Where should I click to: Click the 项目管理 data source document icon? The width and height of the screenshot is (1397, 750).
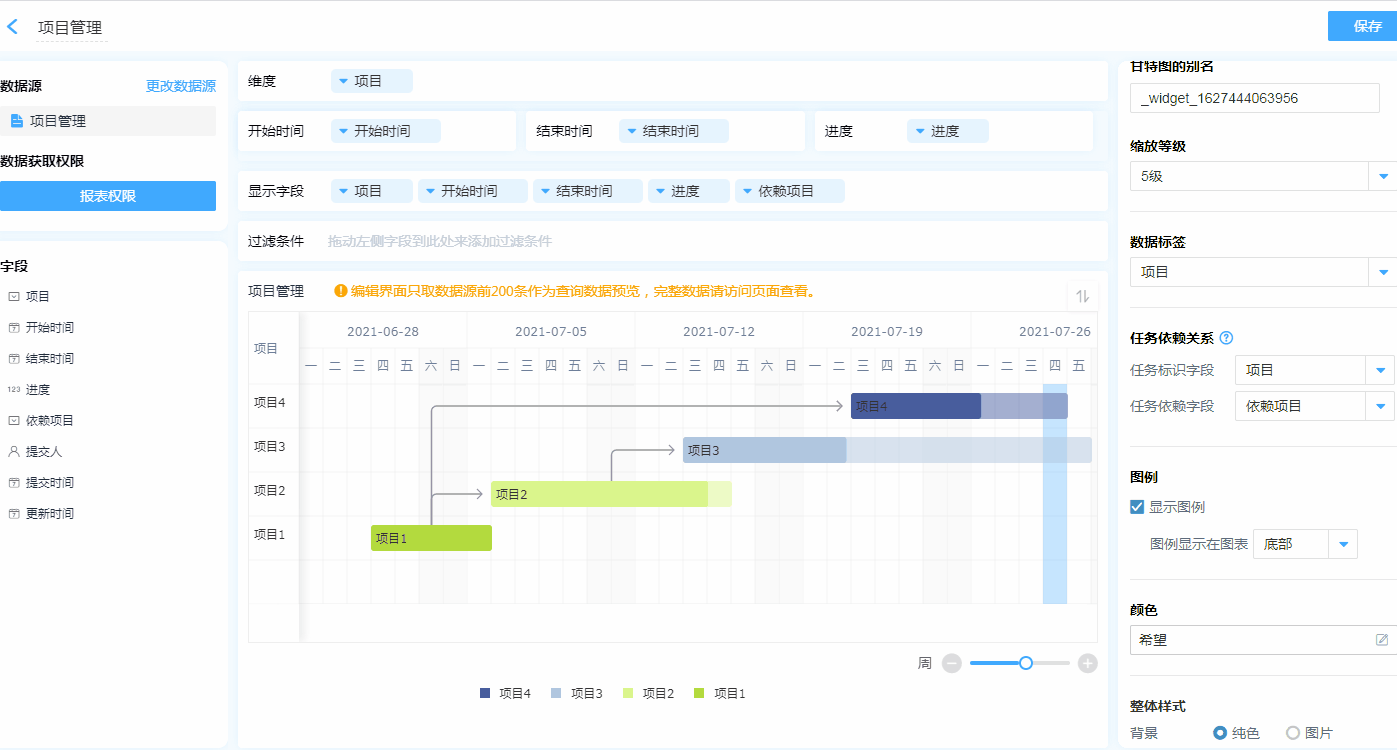click(16, 121)
